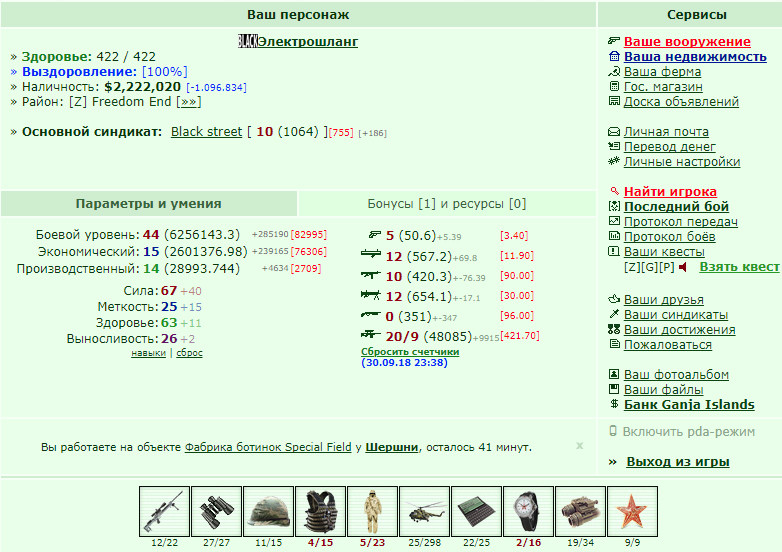Click the gun icon beside Ваше вооружение

click(x=614, y=41)
